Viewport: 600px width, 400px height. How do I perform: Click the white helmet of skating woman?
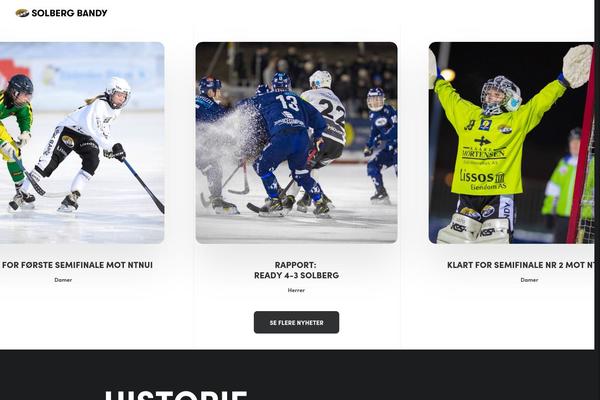[x=119, y=91]
